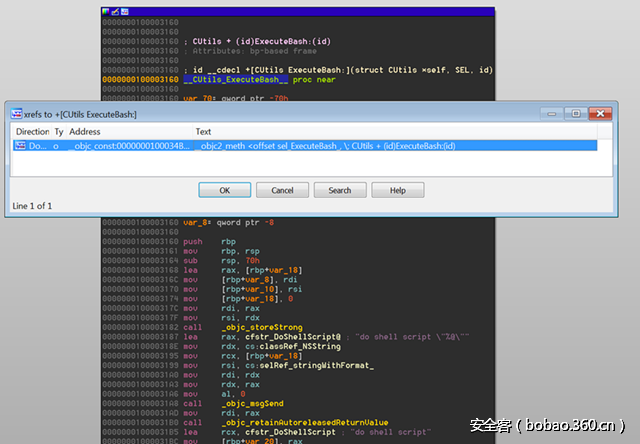640x444 pixels.
Task: Sort by the Address column header
Action: [x=84, y=131]
